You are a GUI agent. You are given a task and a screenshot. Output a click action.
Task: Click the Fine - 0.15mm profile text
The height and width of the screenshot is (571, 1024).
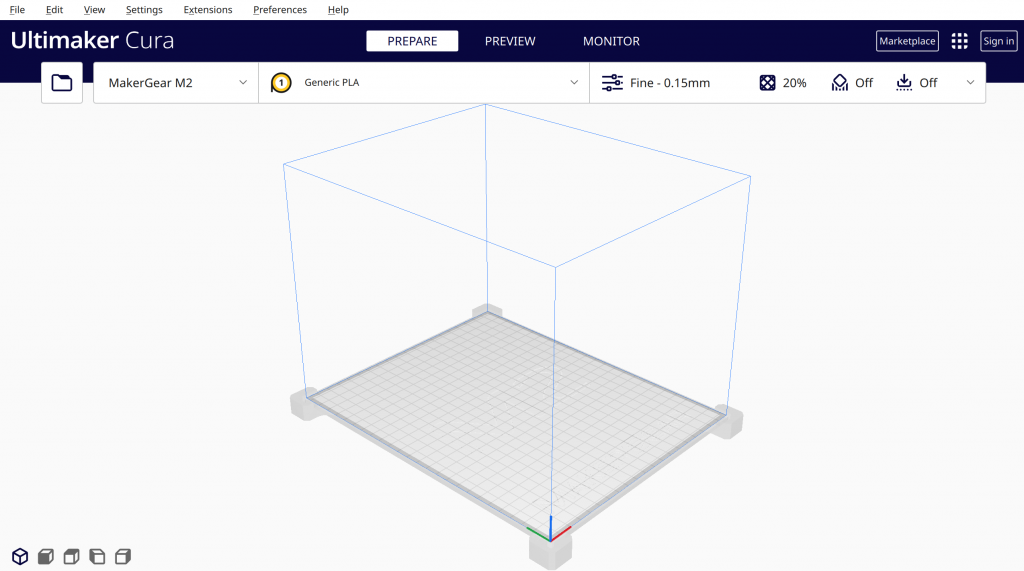tap(669, 83)
